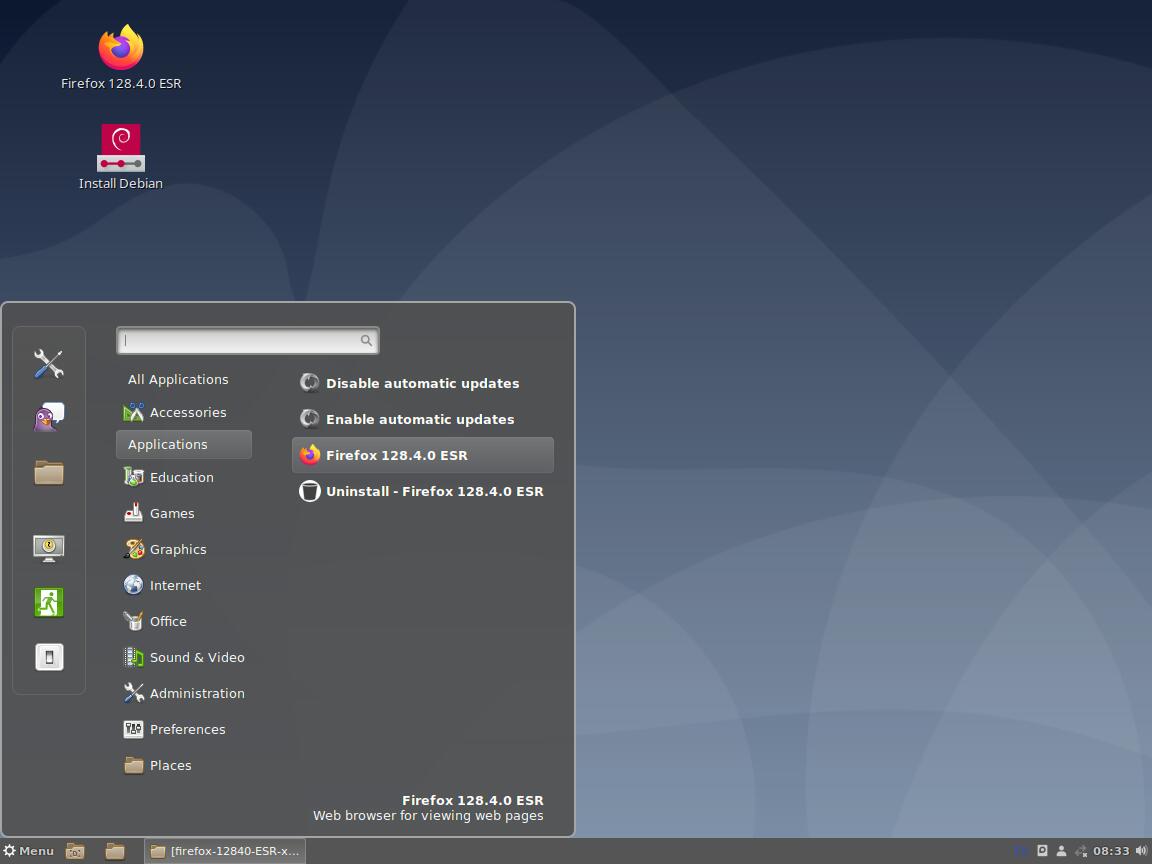Viewport: 1152px width, 864px height.
Task: Click the show desktop panel launcher
Action: (75, 851)
